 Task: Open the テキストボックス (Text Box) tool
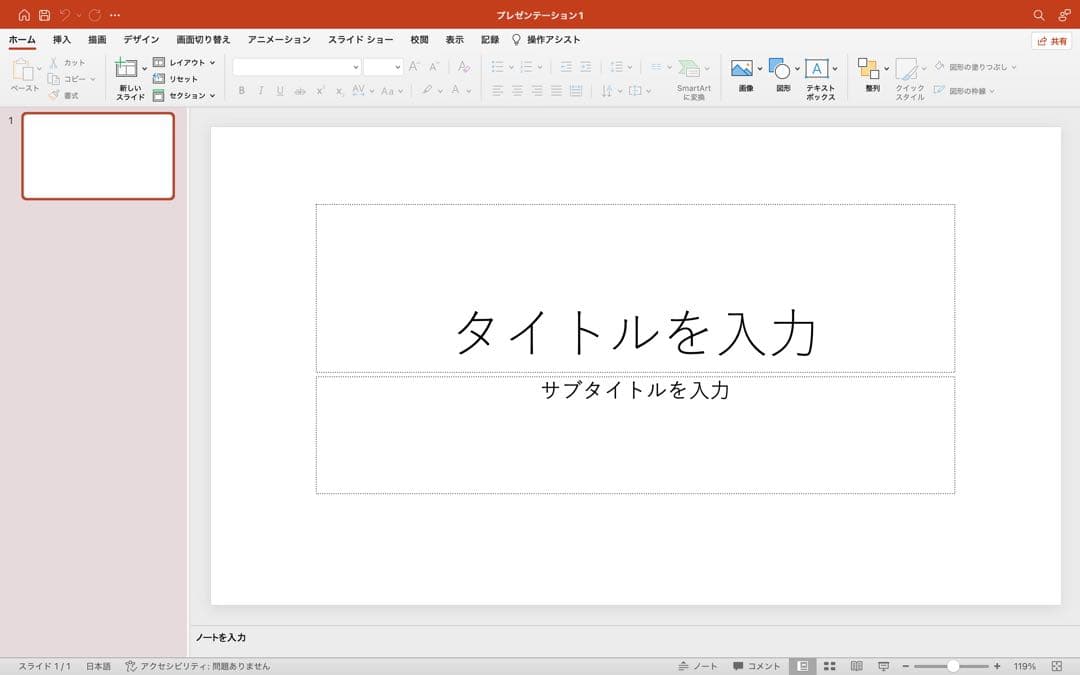817,68
